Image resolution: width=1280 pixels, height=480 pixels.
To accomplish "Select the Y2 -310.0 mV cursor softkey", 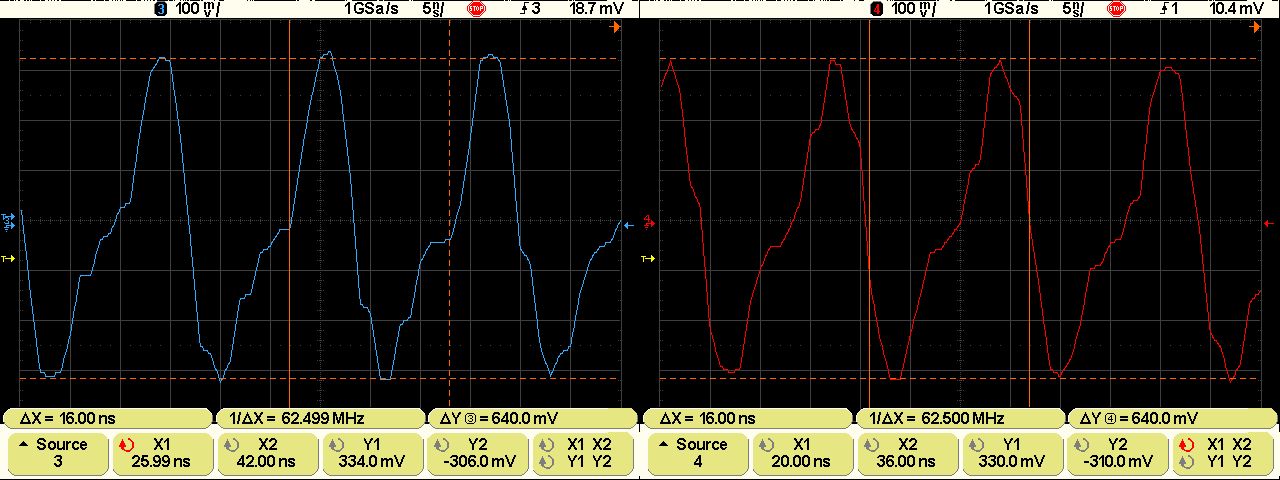I will 1118,453.
